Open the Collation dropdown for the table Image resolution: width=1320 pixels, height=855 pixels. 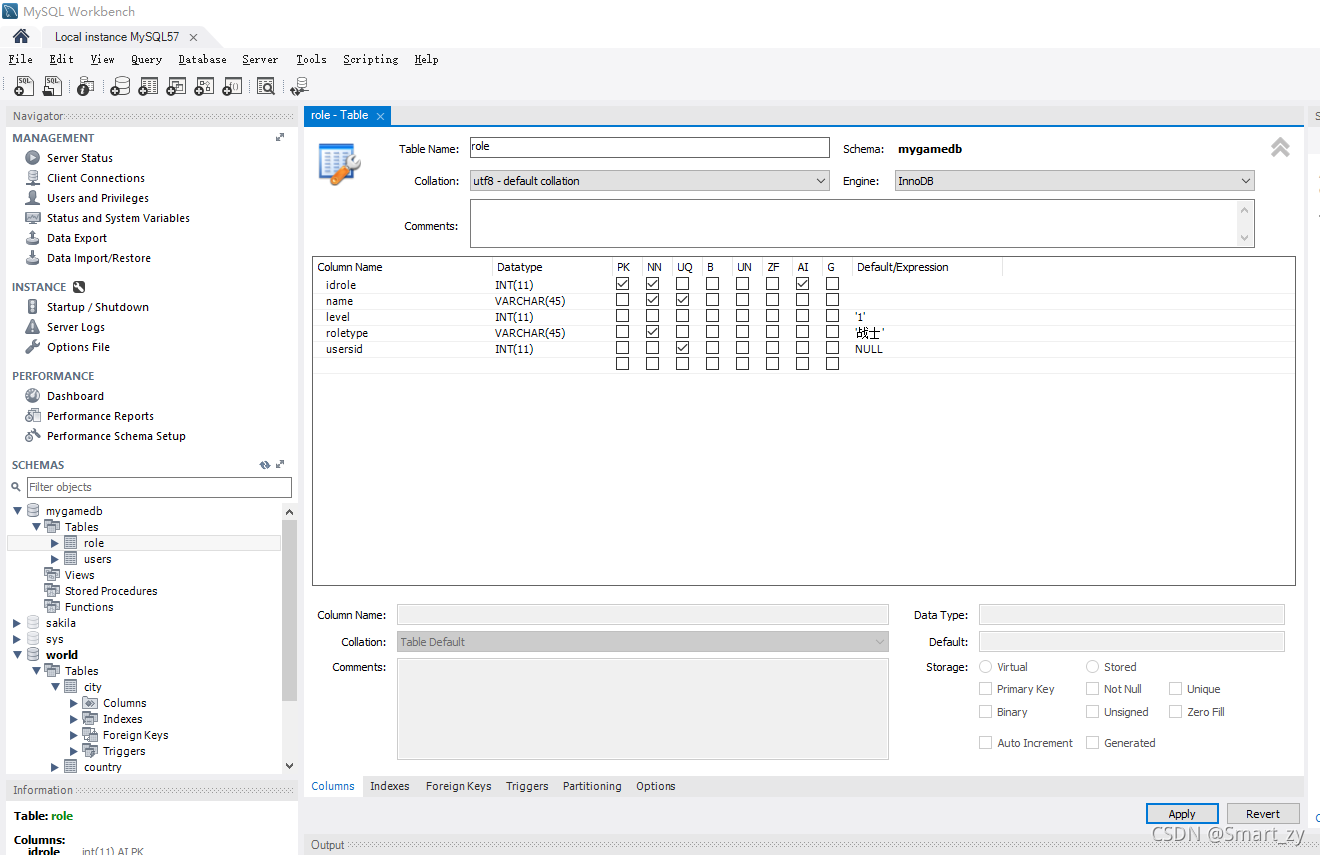650,181
